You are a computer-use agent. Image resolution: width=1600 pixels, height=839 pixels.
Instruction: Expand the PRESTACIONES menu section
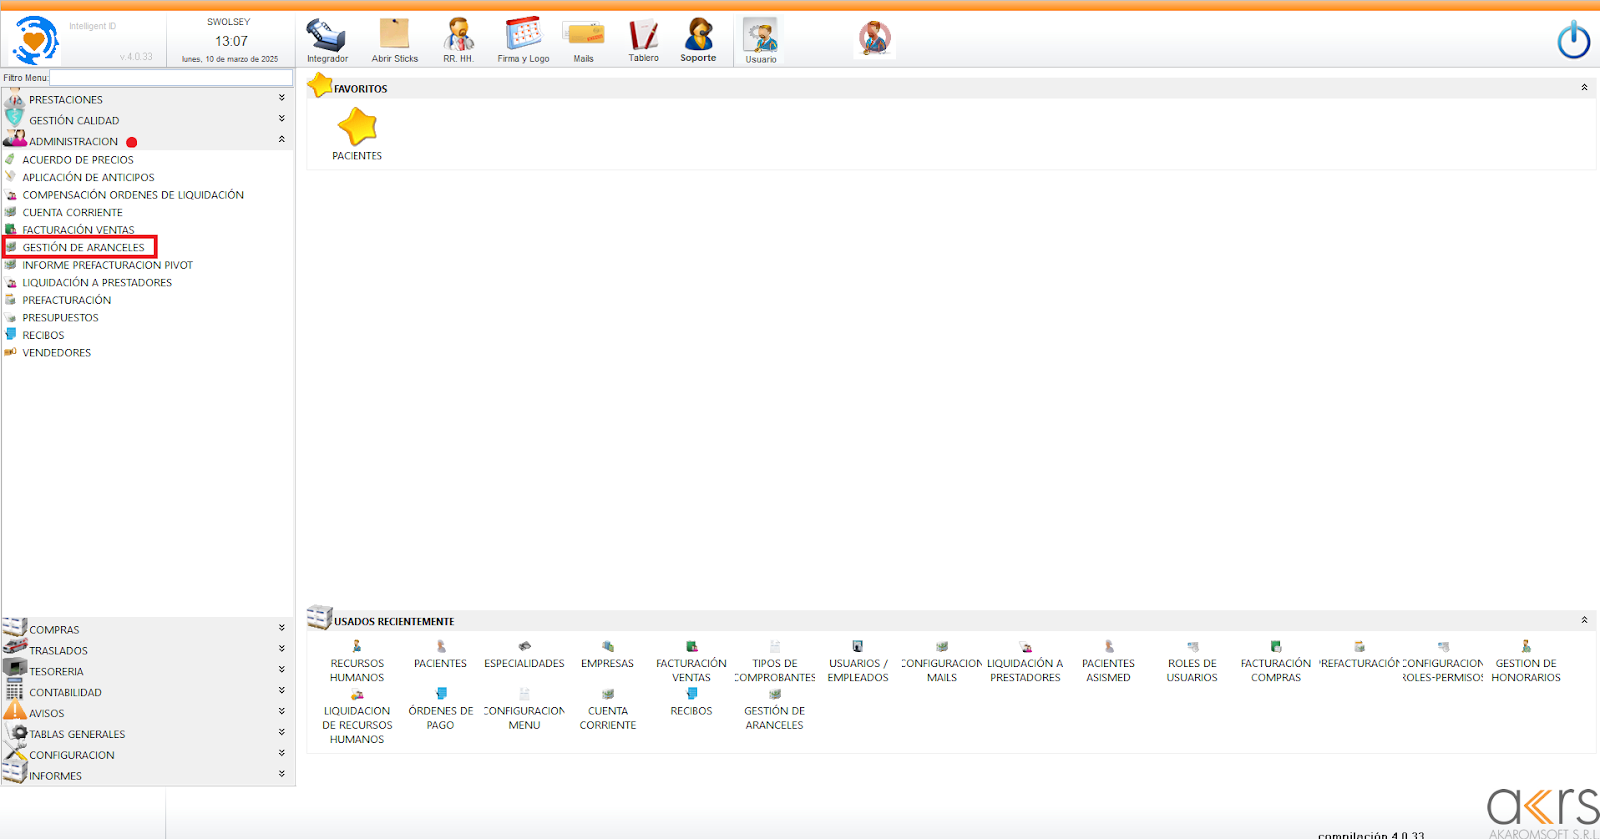point(281,98)
